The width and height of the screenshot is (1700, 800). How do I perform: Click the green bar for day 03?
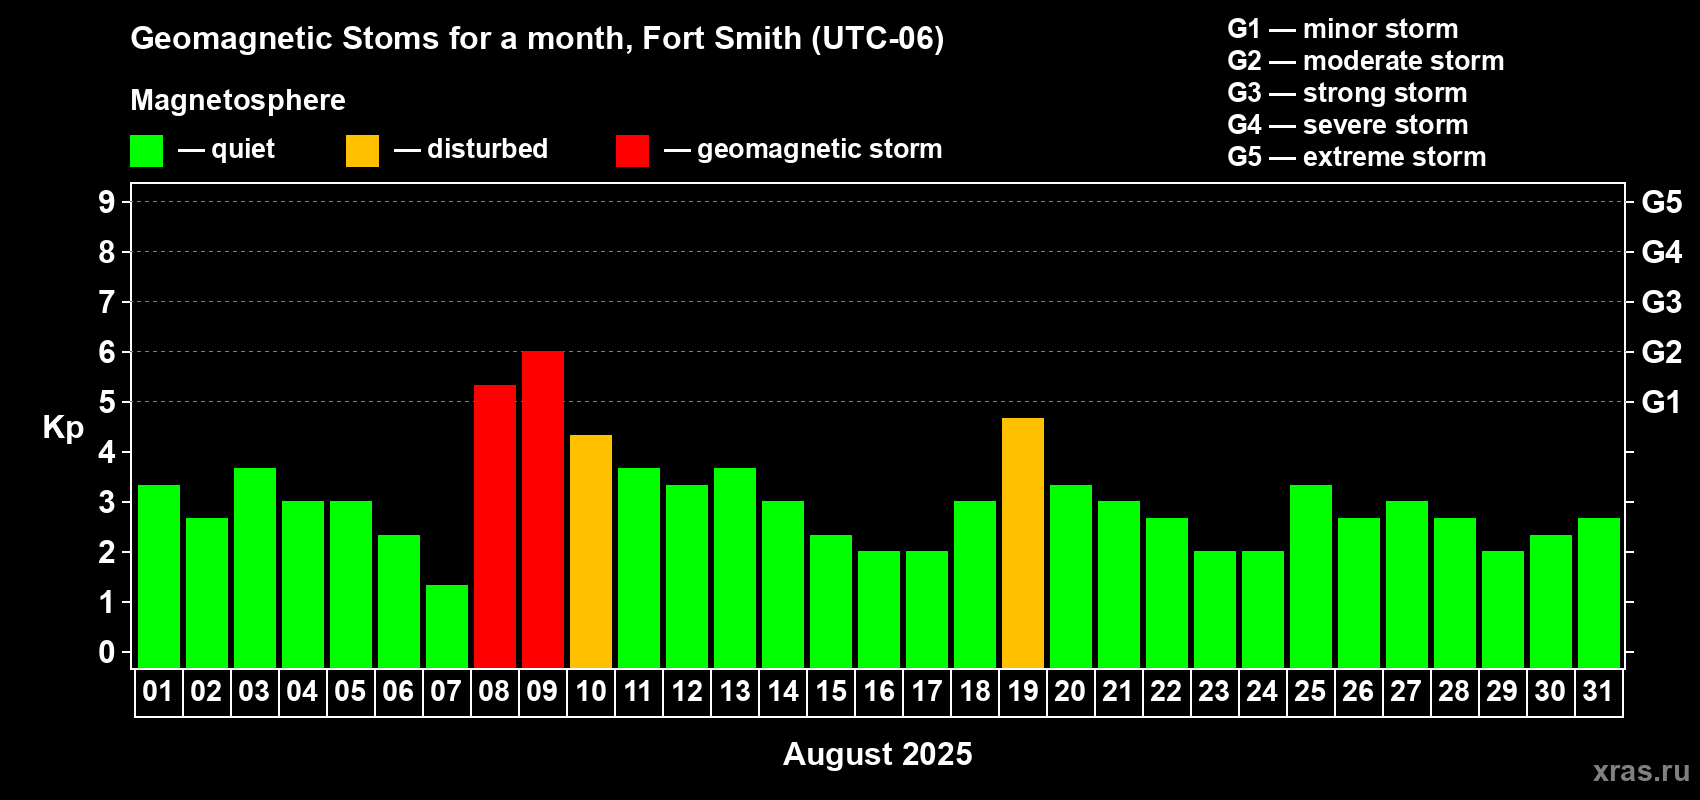point(255,568)
